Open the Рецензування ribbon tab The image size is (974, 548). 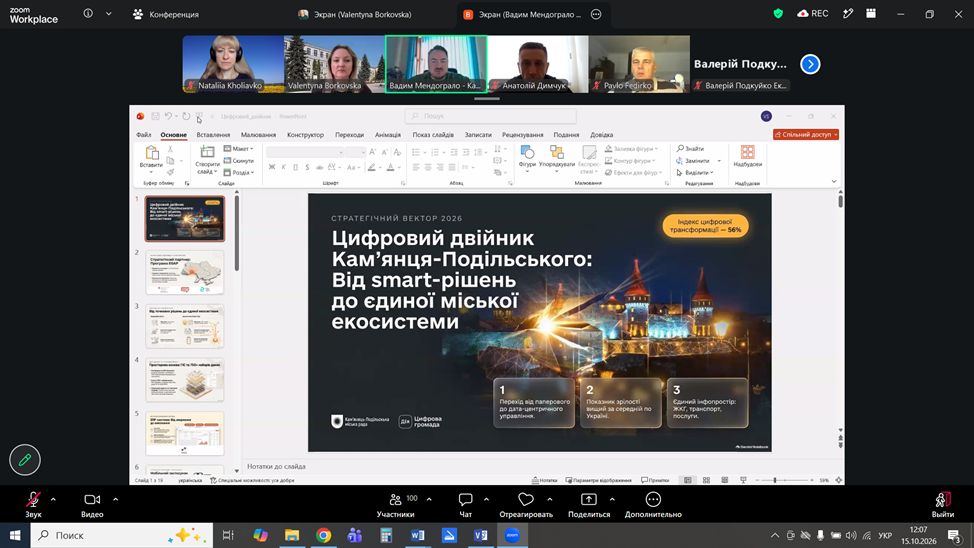(x=522, y=134)
